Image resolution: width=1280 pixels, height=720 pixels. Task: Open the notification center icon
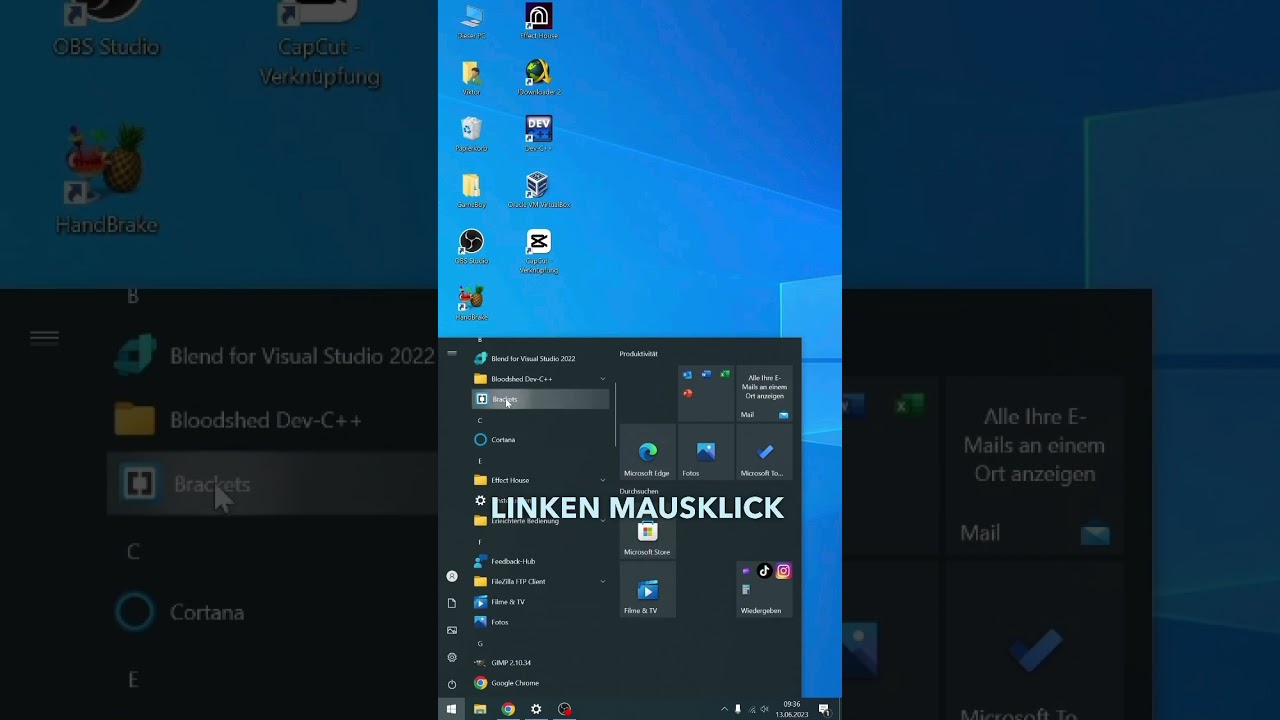[824, 709]
